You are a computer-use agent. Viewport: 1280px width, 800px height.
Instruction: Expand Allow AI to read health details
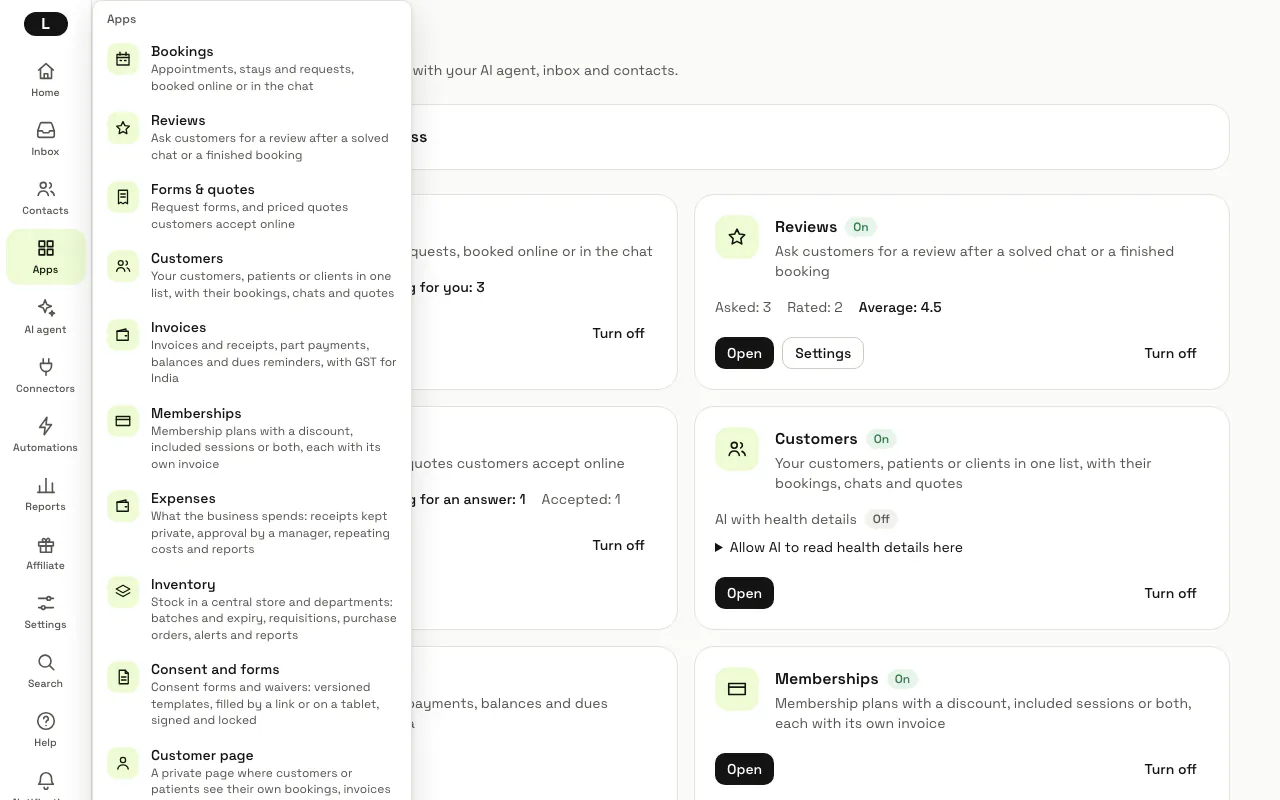838,547
